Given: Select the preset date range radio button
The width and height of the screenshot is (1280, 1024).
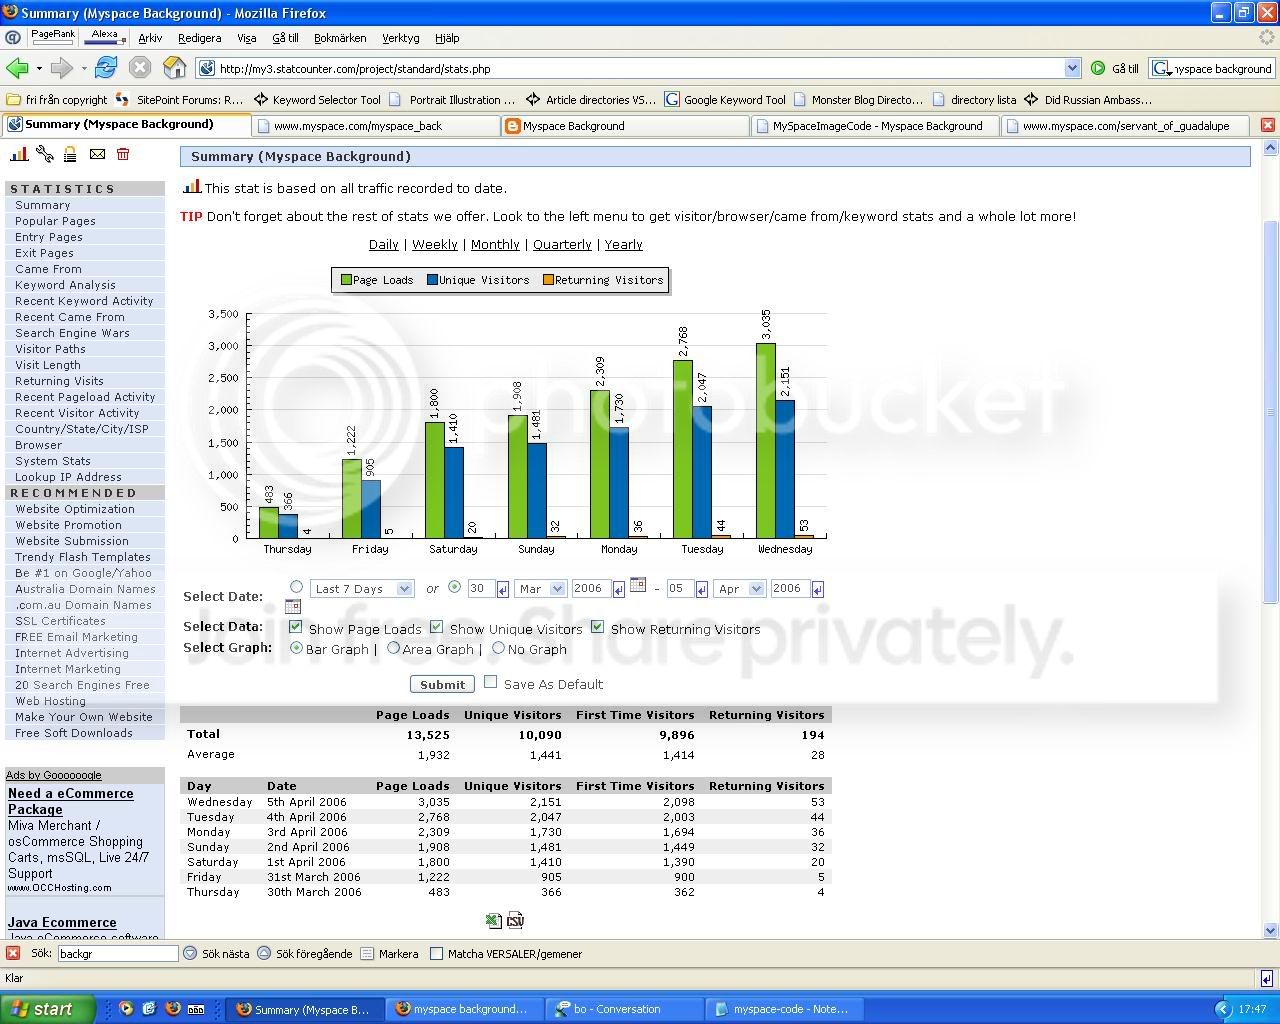Looking at the screenshot, I should pos(296,587).
